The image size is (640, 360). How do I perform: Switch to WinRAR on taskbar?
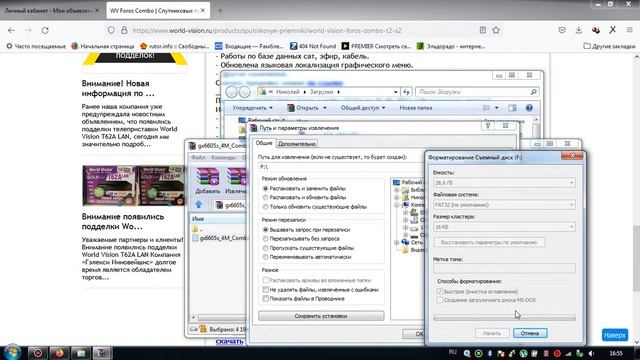tap(102, 353)
